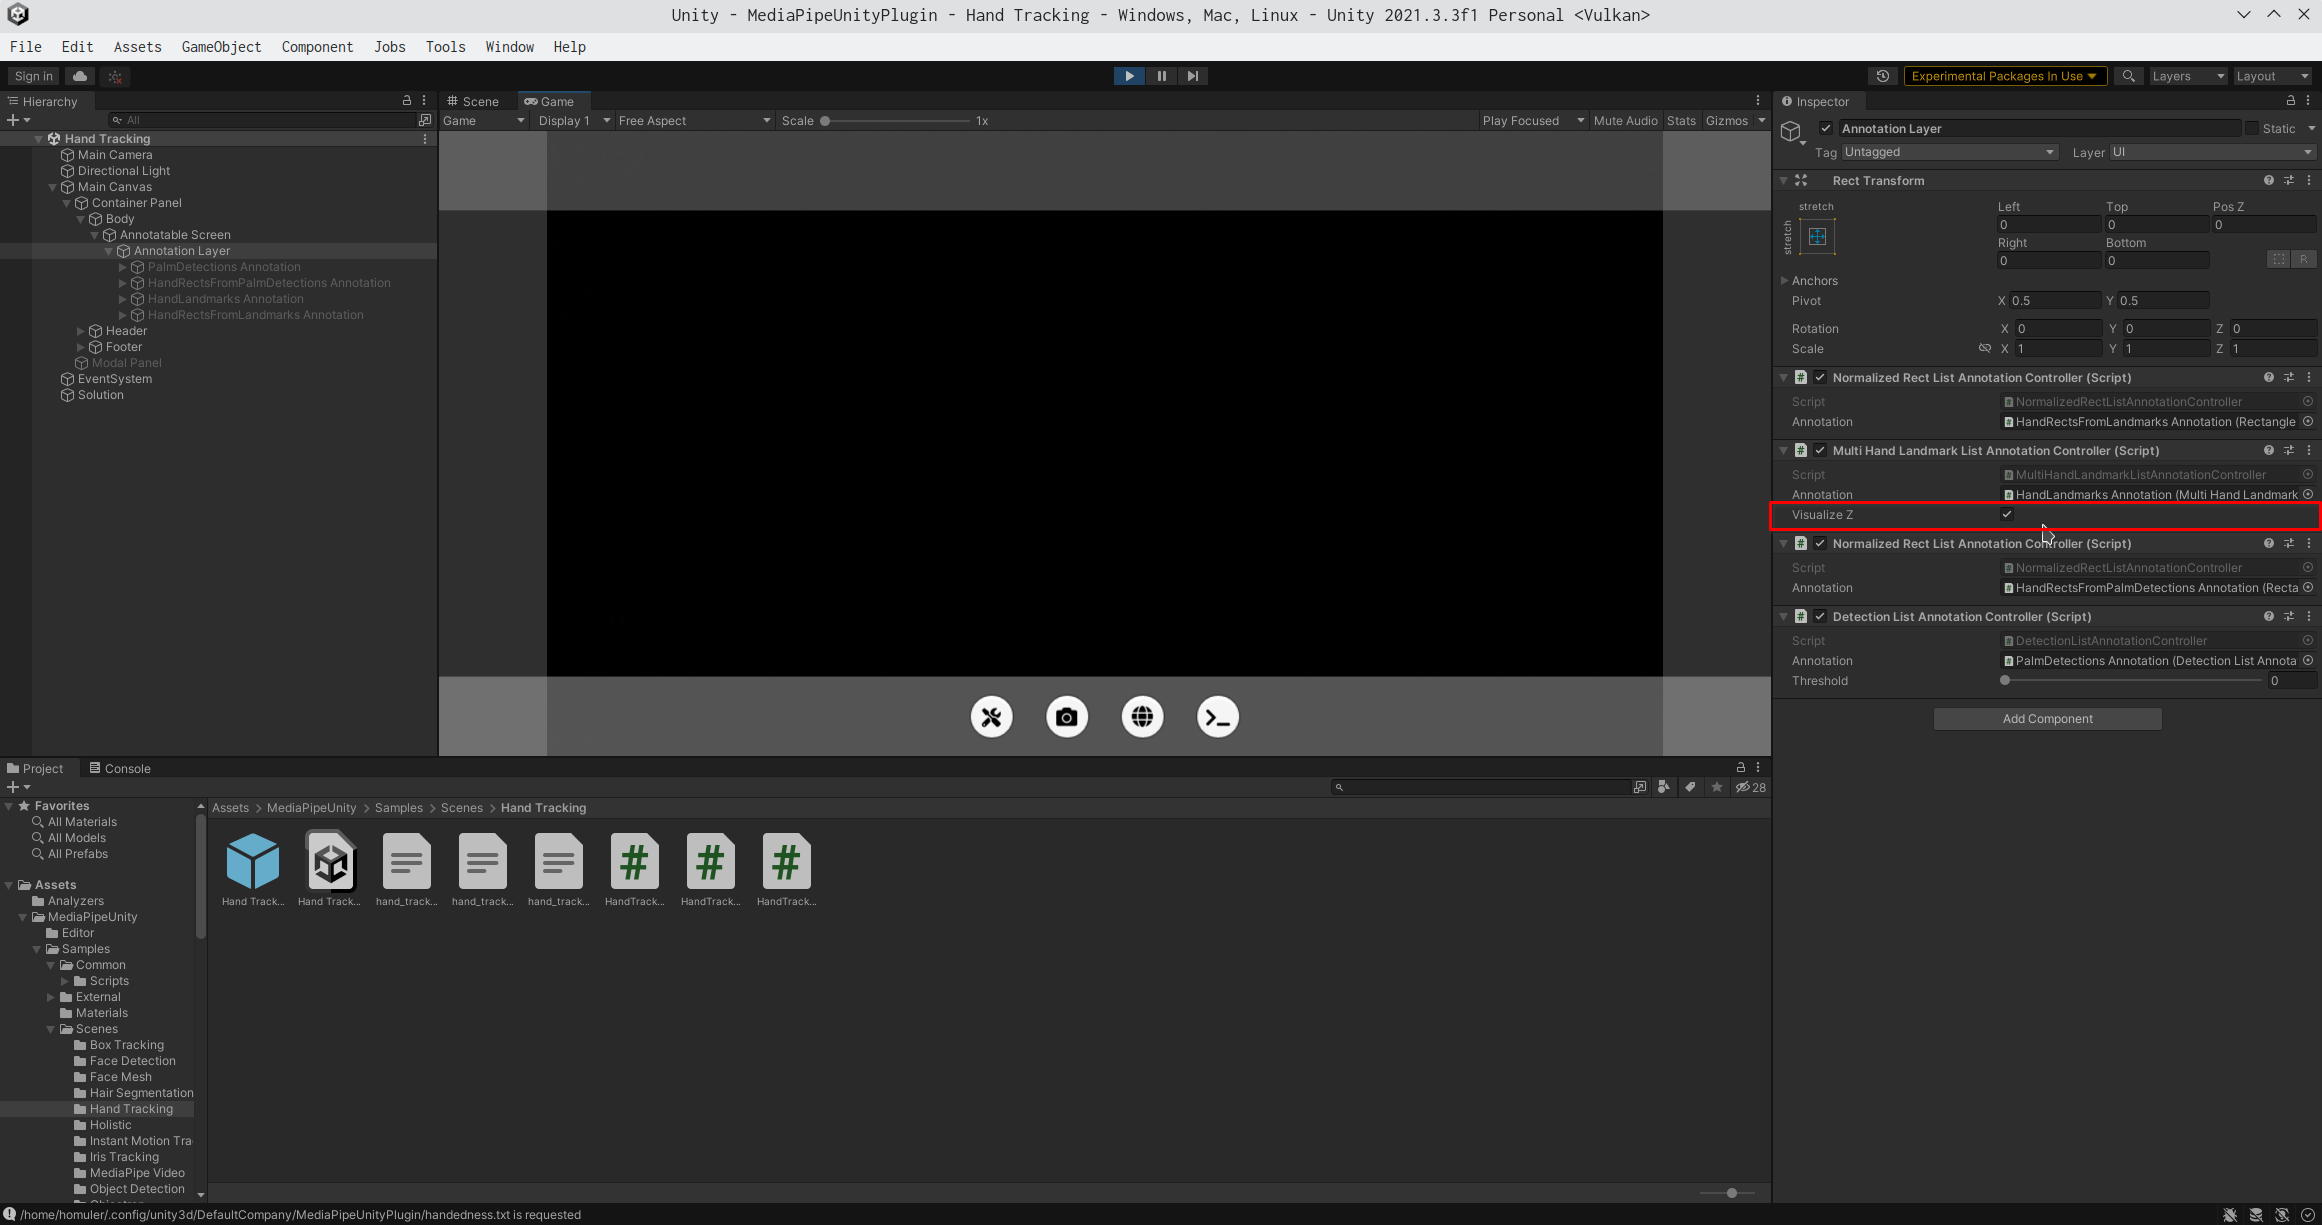Take a screenshot with the camera icon

(x=1066, y=717)
